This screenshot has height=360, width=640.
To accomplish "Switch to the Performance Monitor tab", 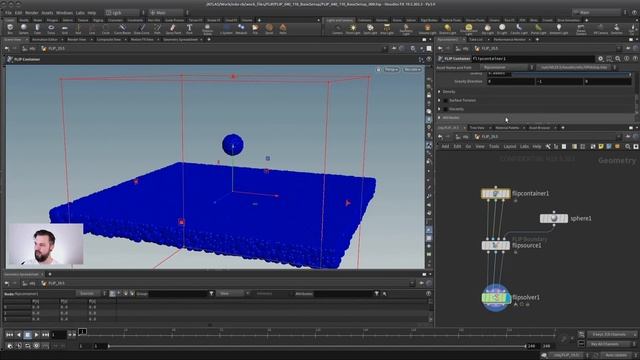I will point(509,40).
